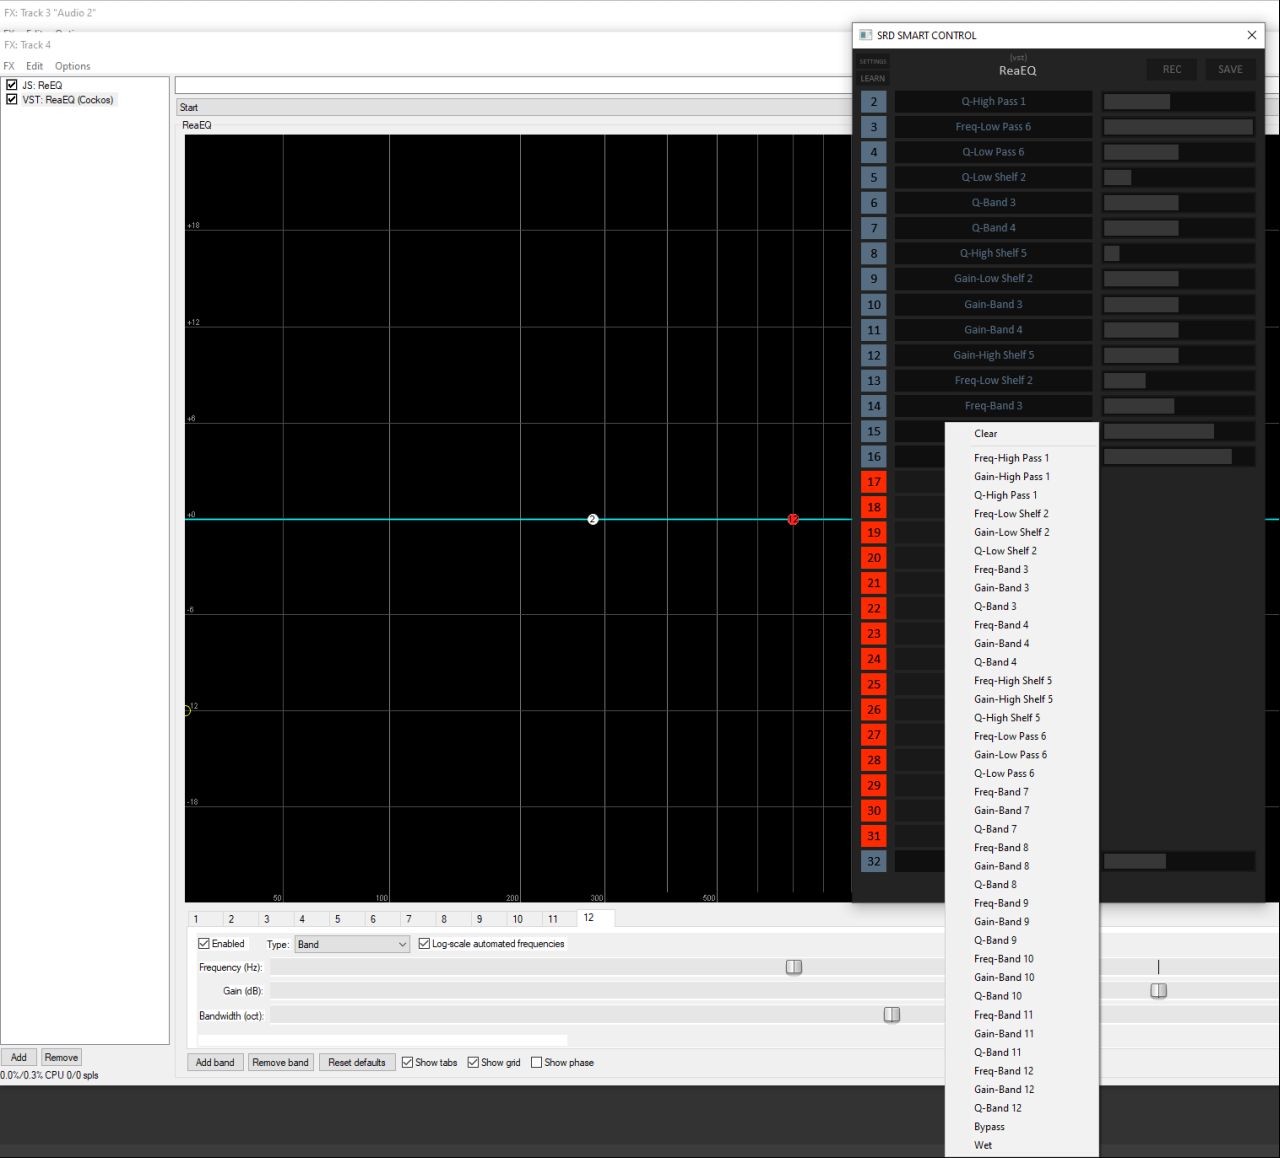Click the Bandwidth (oct) slider handle
The height and width of the screenshot is (1158, 1280).
coord(892,1015)
